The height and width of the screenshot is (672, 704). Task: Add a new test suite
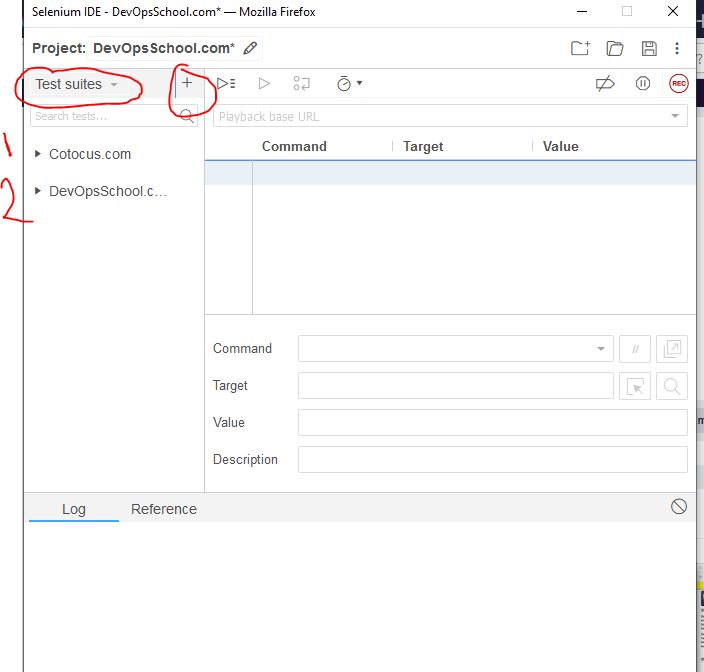[x=186, y=83]
